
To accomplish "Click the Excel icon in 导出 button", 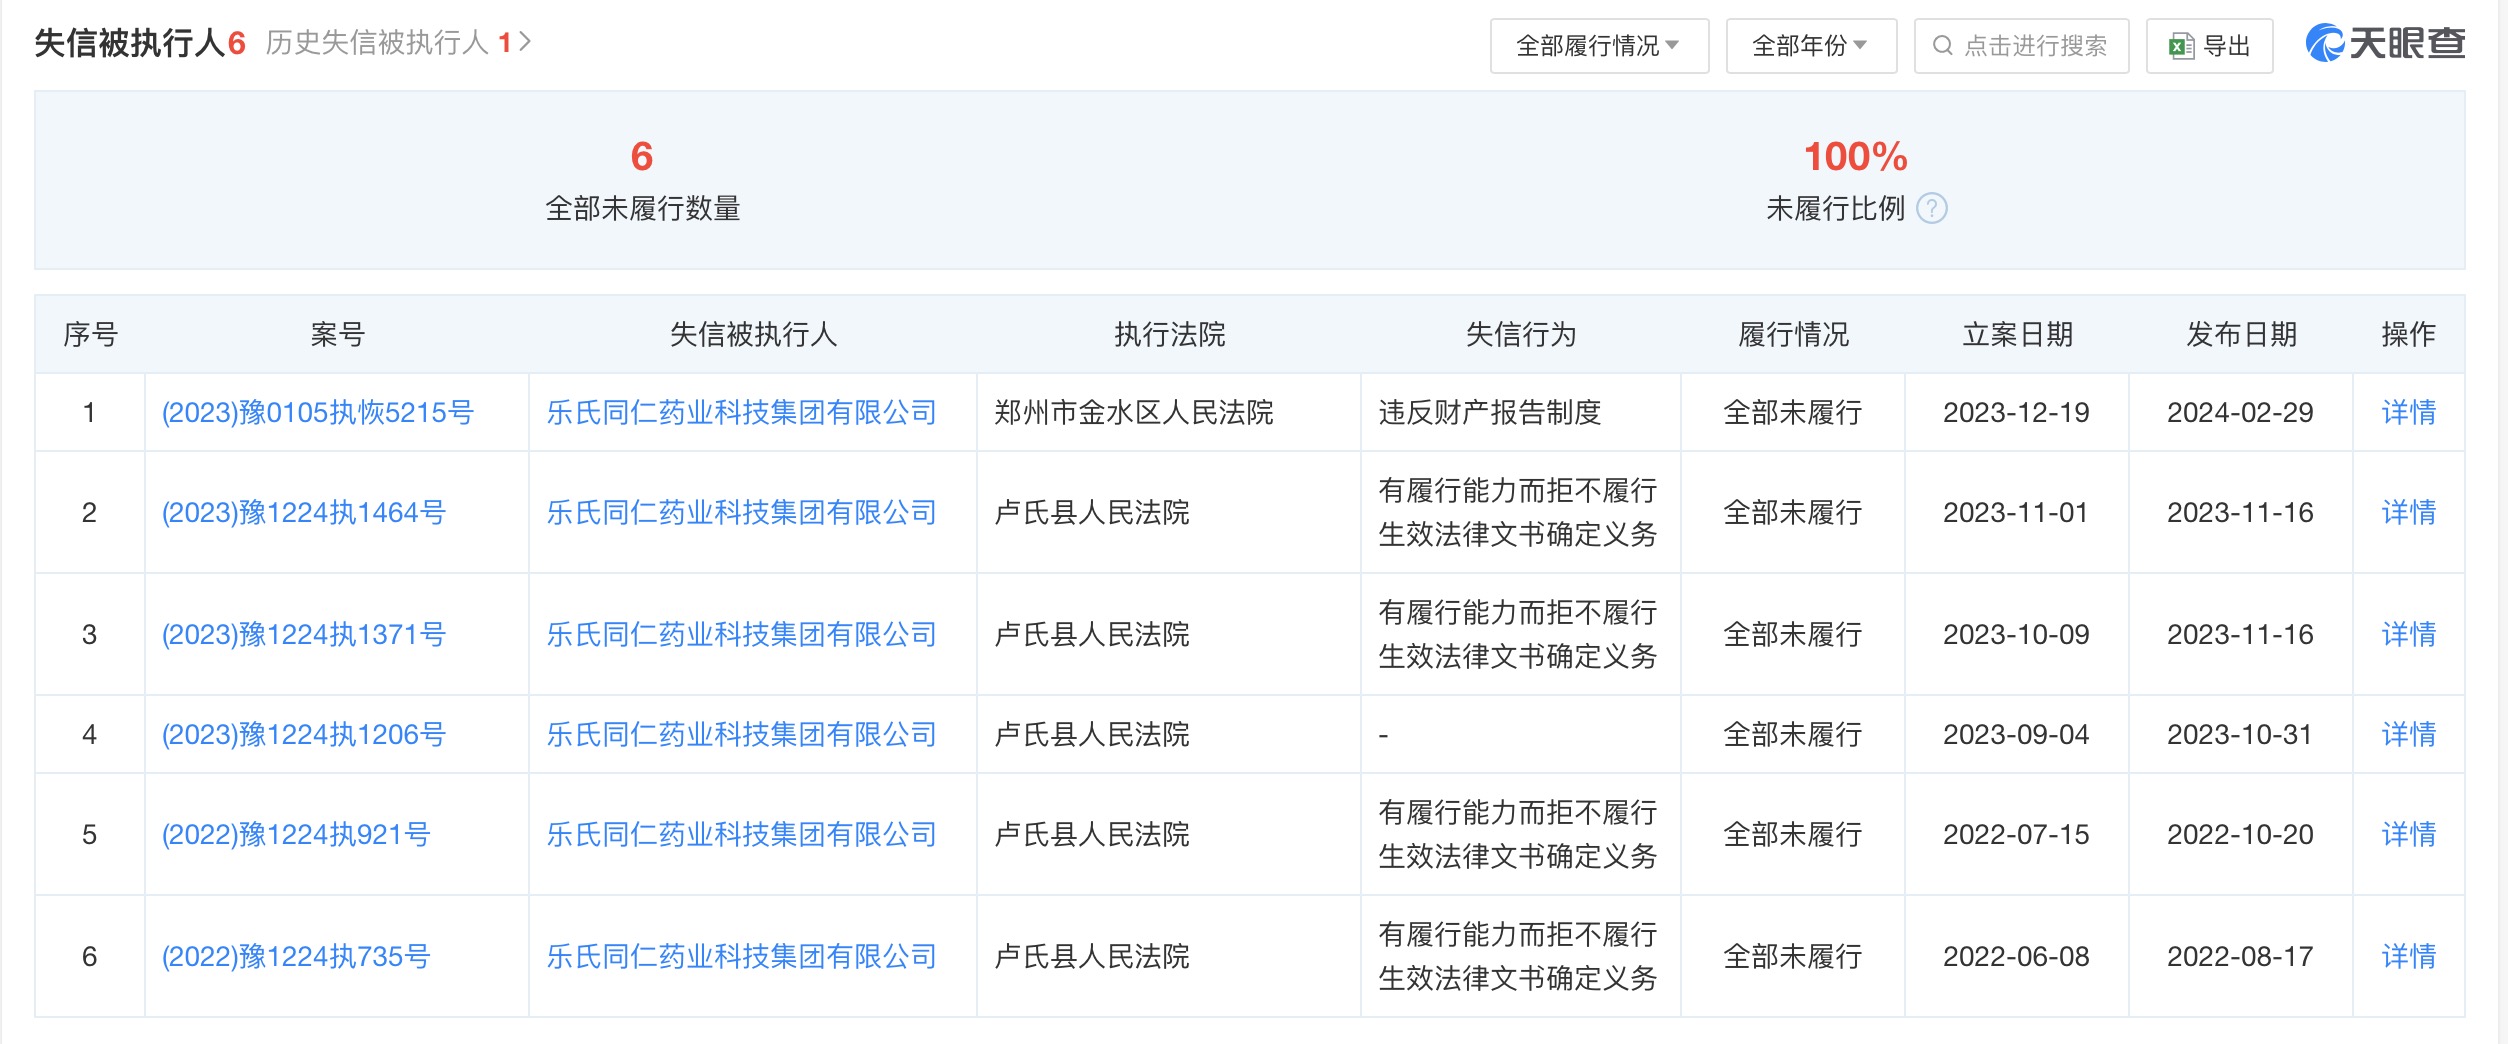I will [2181, 46].
